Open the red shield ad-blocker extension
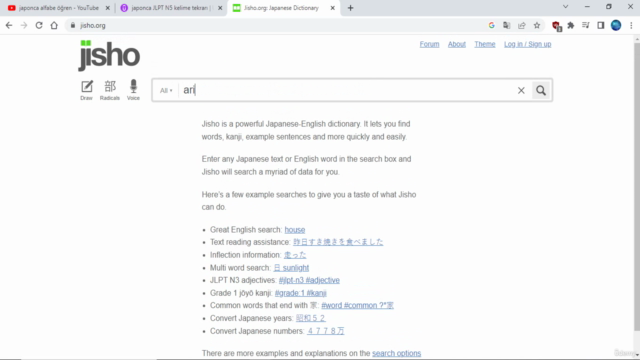Screen dimensions: 640x360 pos(556,26)
